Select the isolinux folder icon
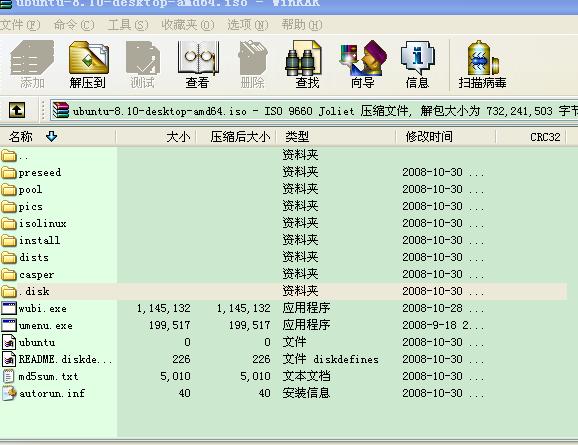The height and width of the screenshot is (445, 578). [x=9, y=223]
